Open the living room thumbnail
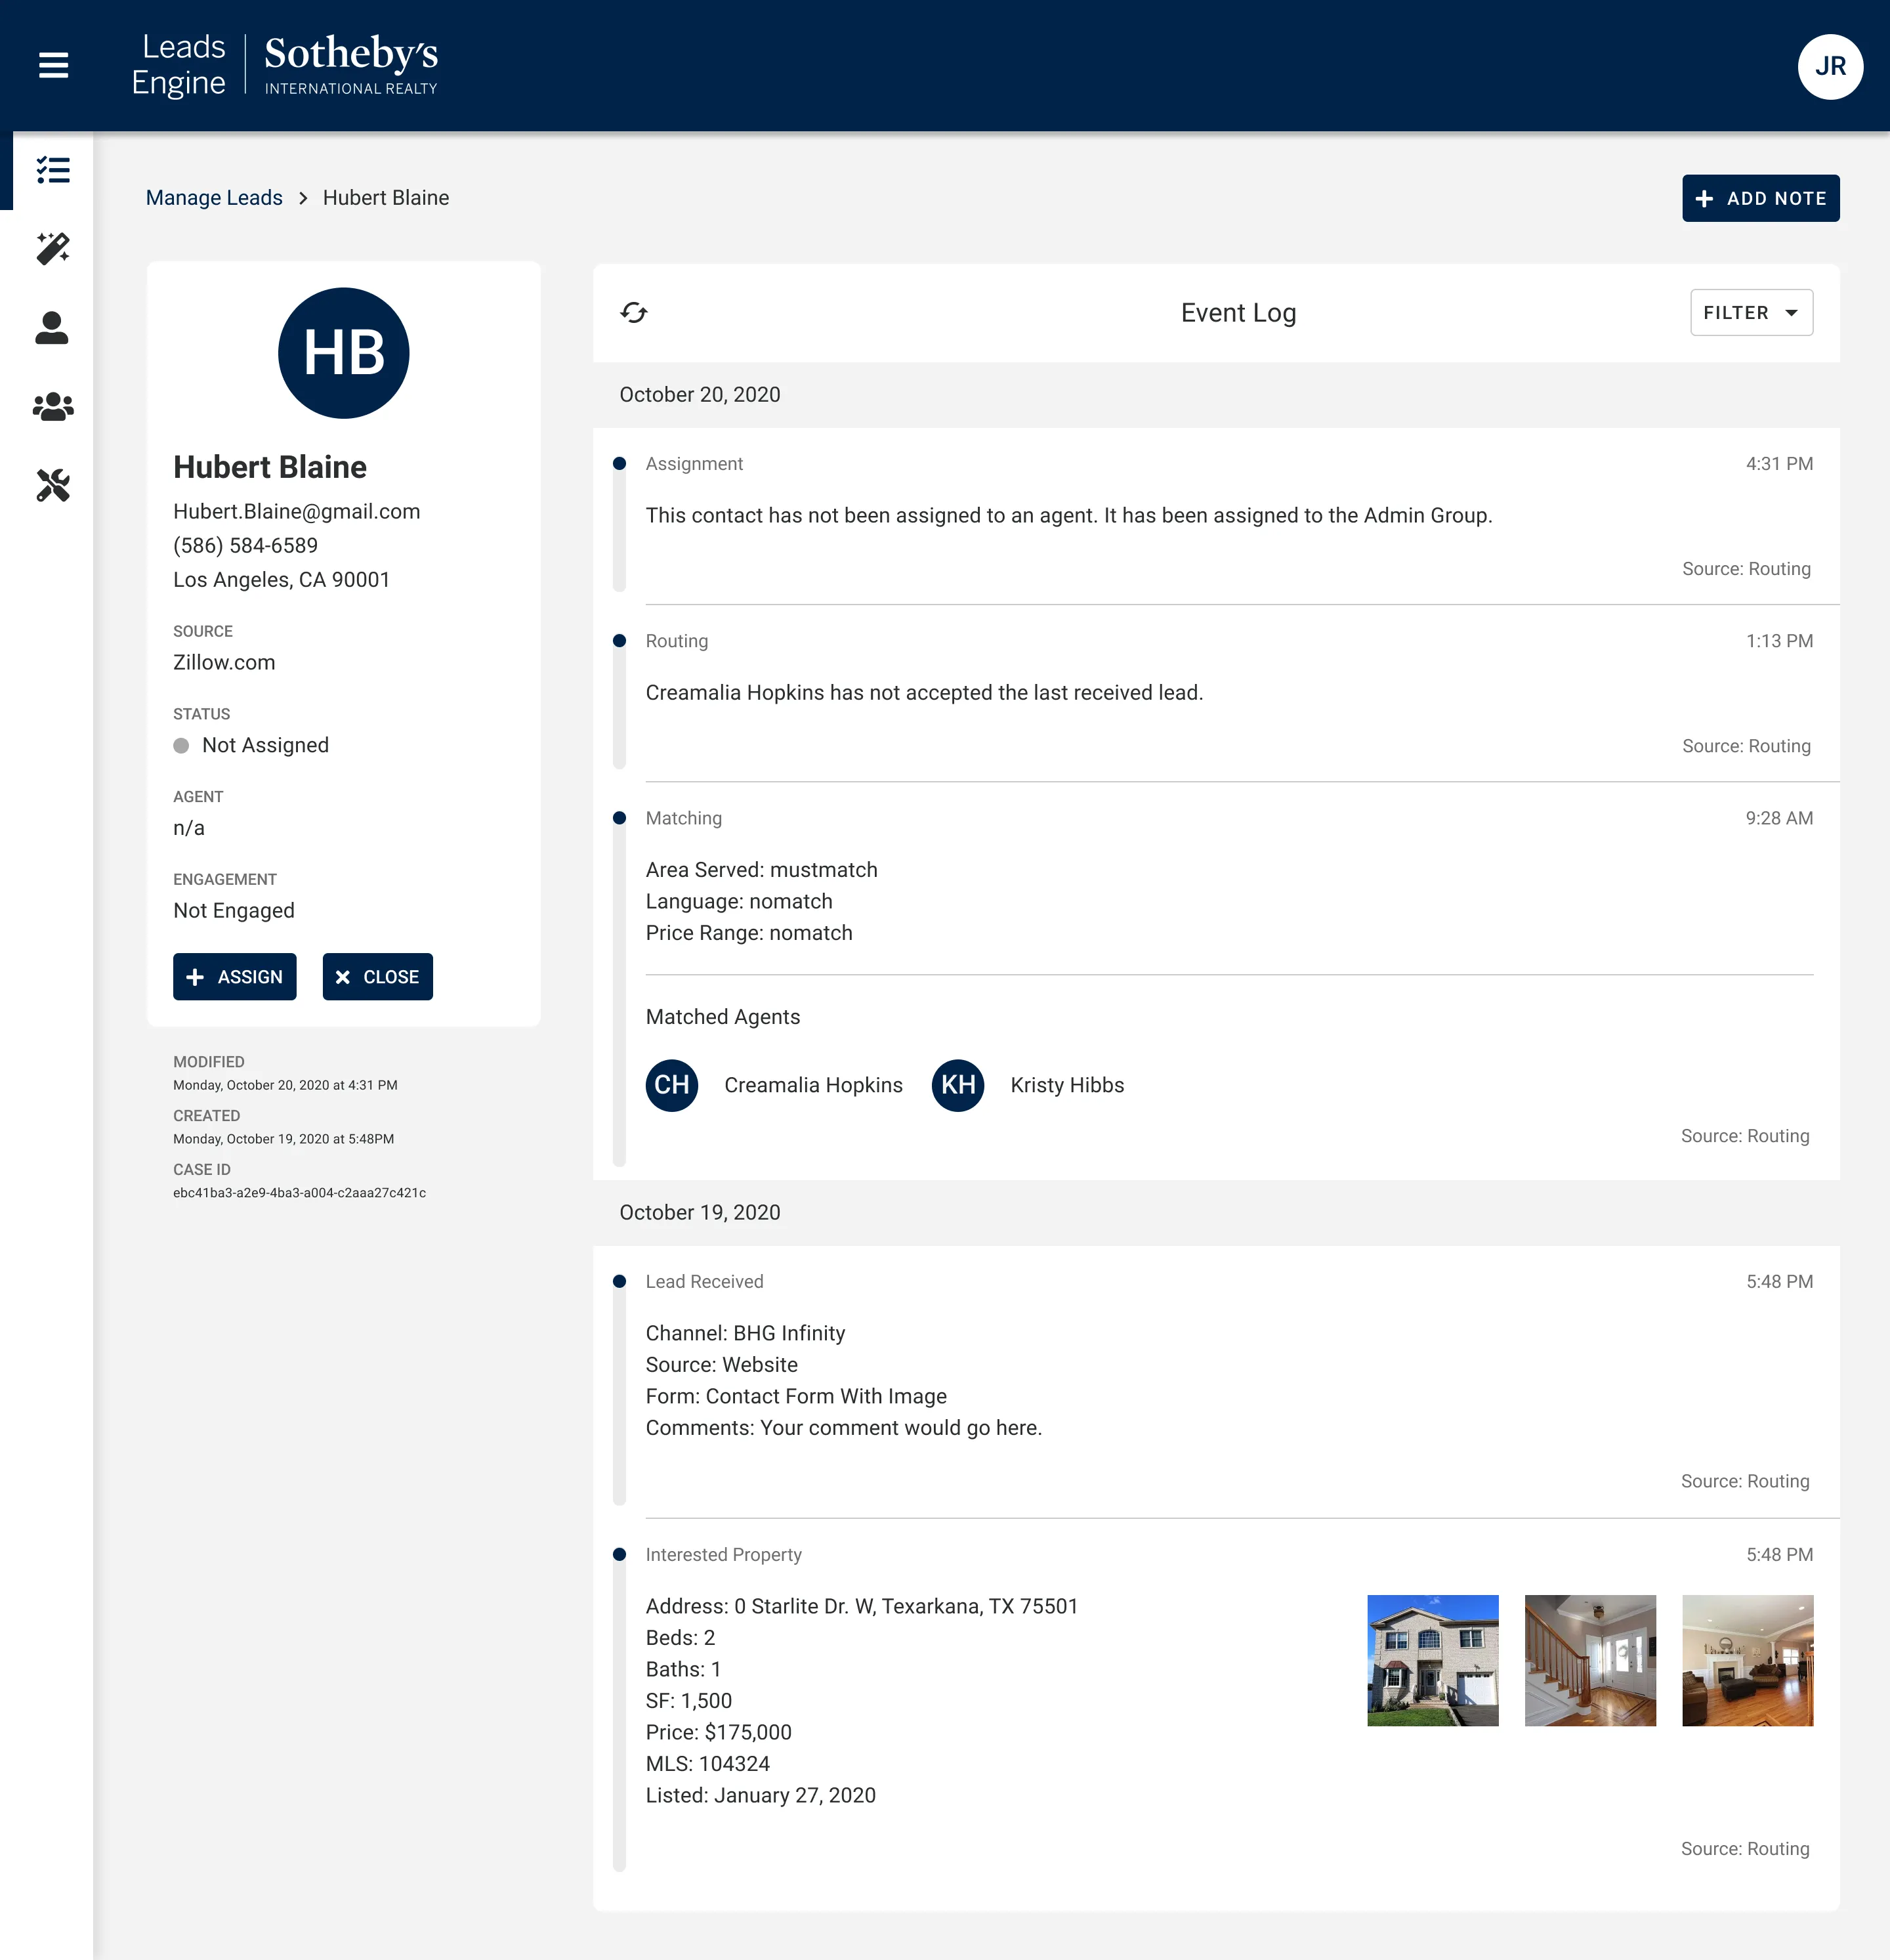 coord(1747,1660)
